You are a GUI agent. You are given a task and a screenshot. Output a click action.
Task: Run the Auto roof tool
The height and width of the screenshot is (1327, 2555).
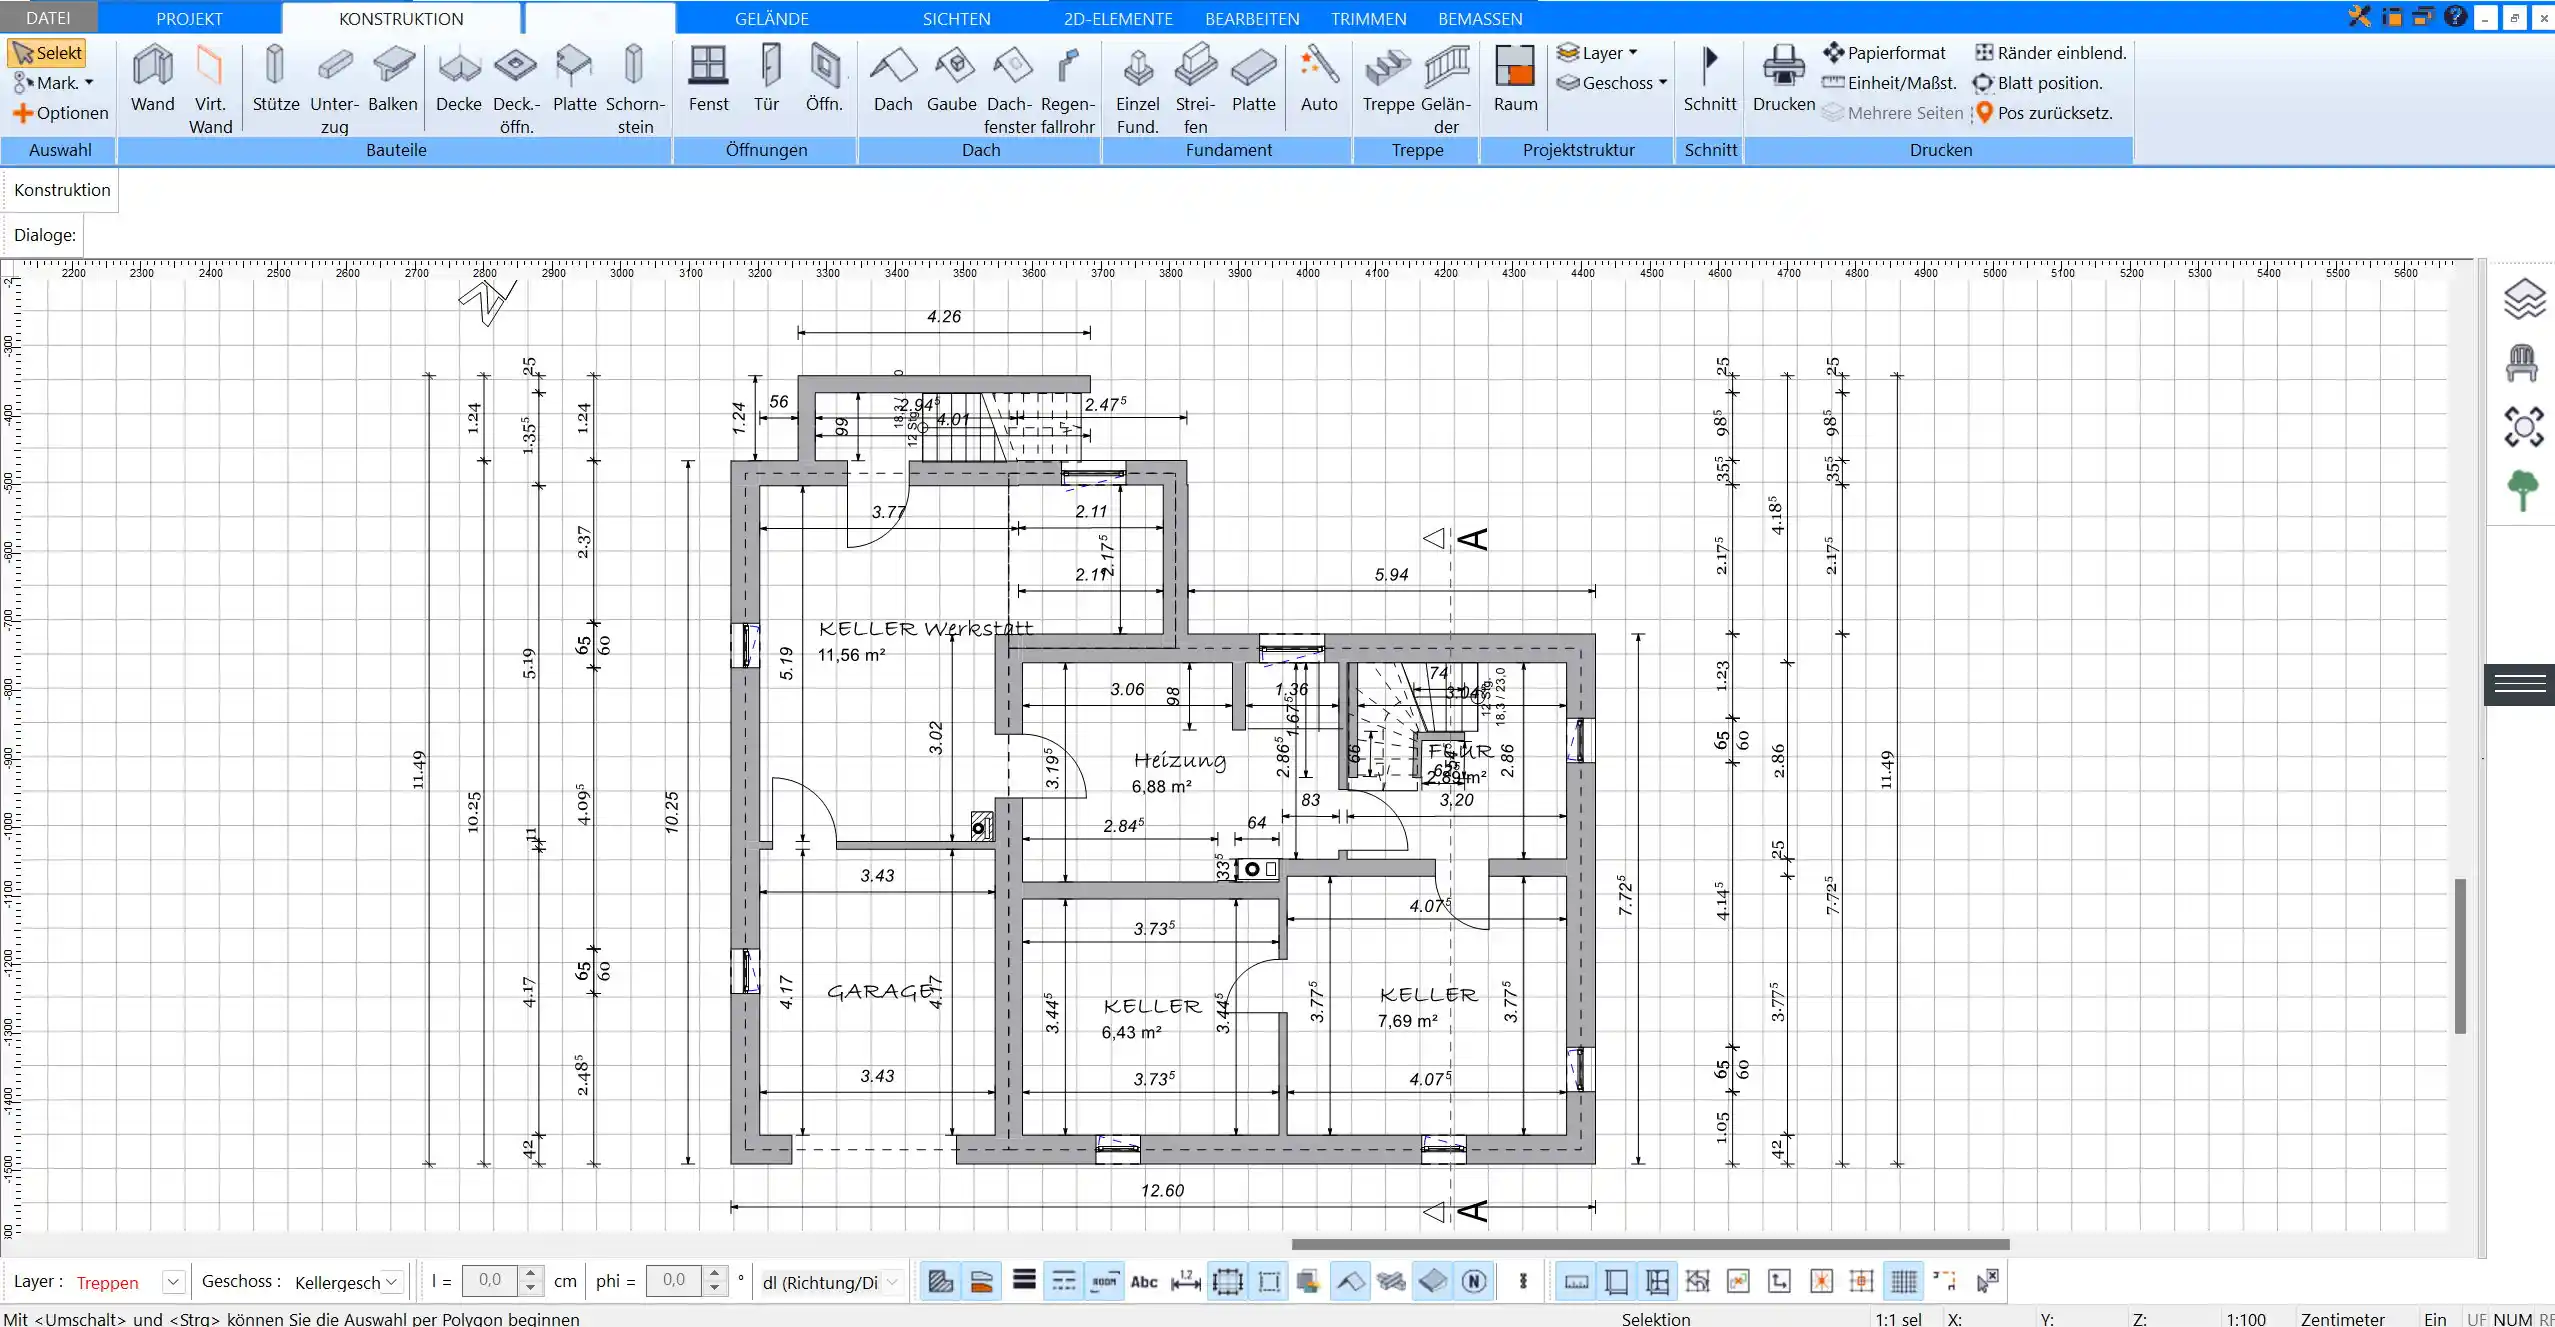(x=1319, y=80)
